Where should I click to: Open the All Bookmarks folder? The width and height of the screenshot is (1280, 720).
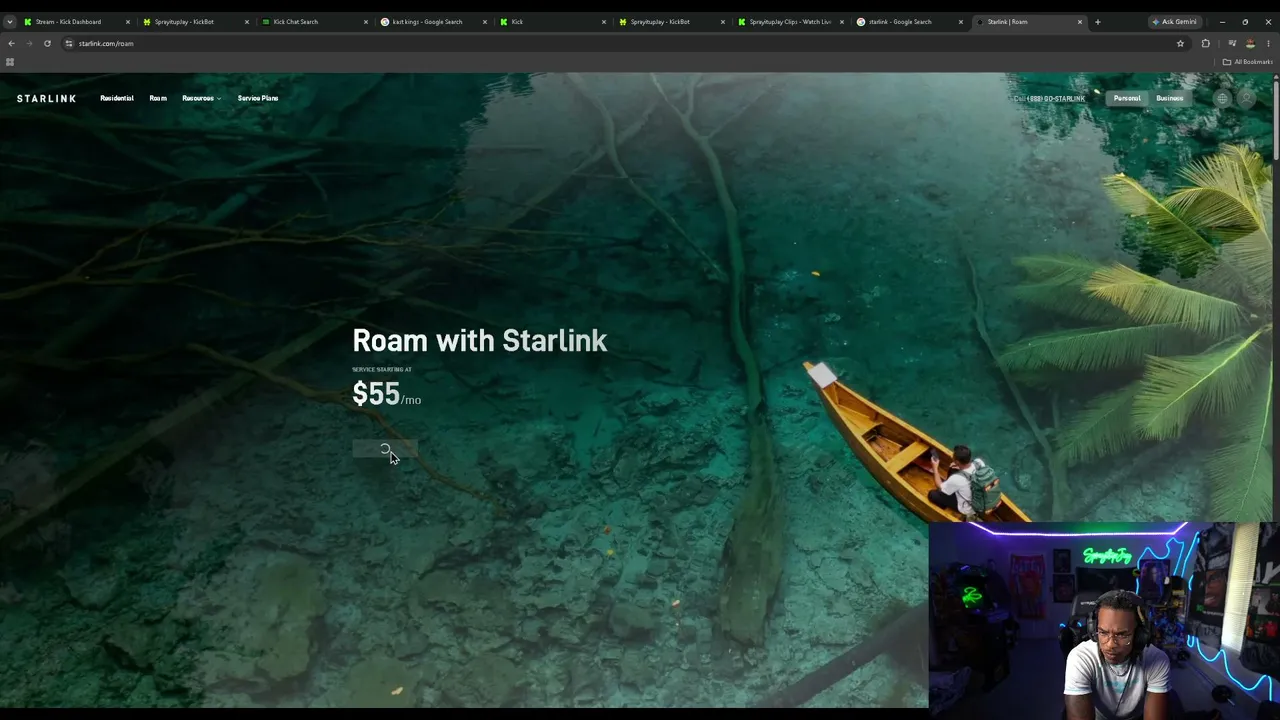point(1247,62)
